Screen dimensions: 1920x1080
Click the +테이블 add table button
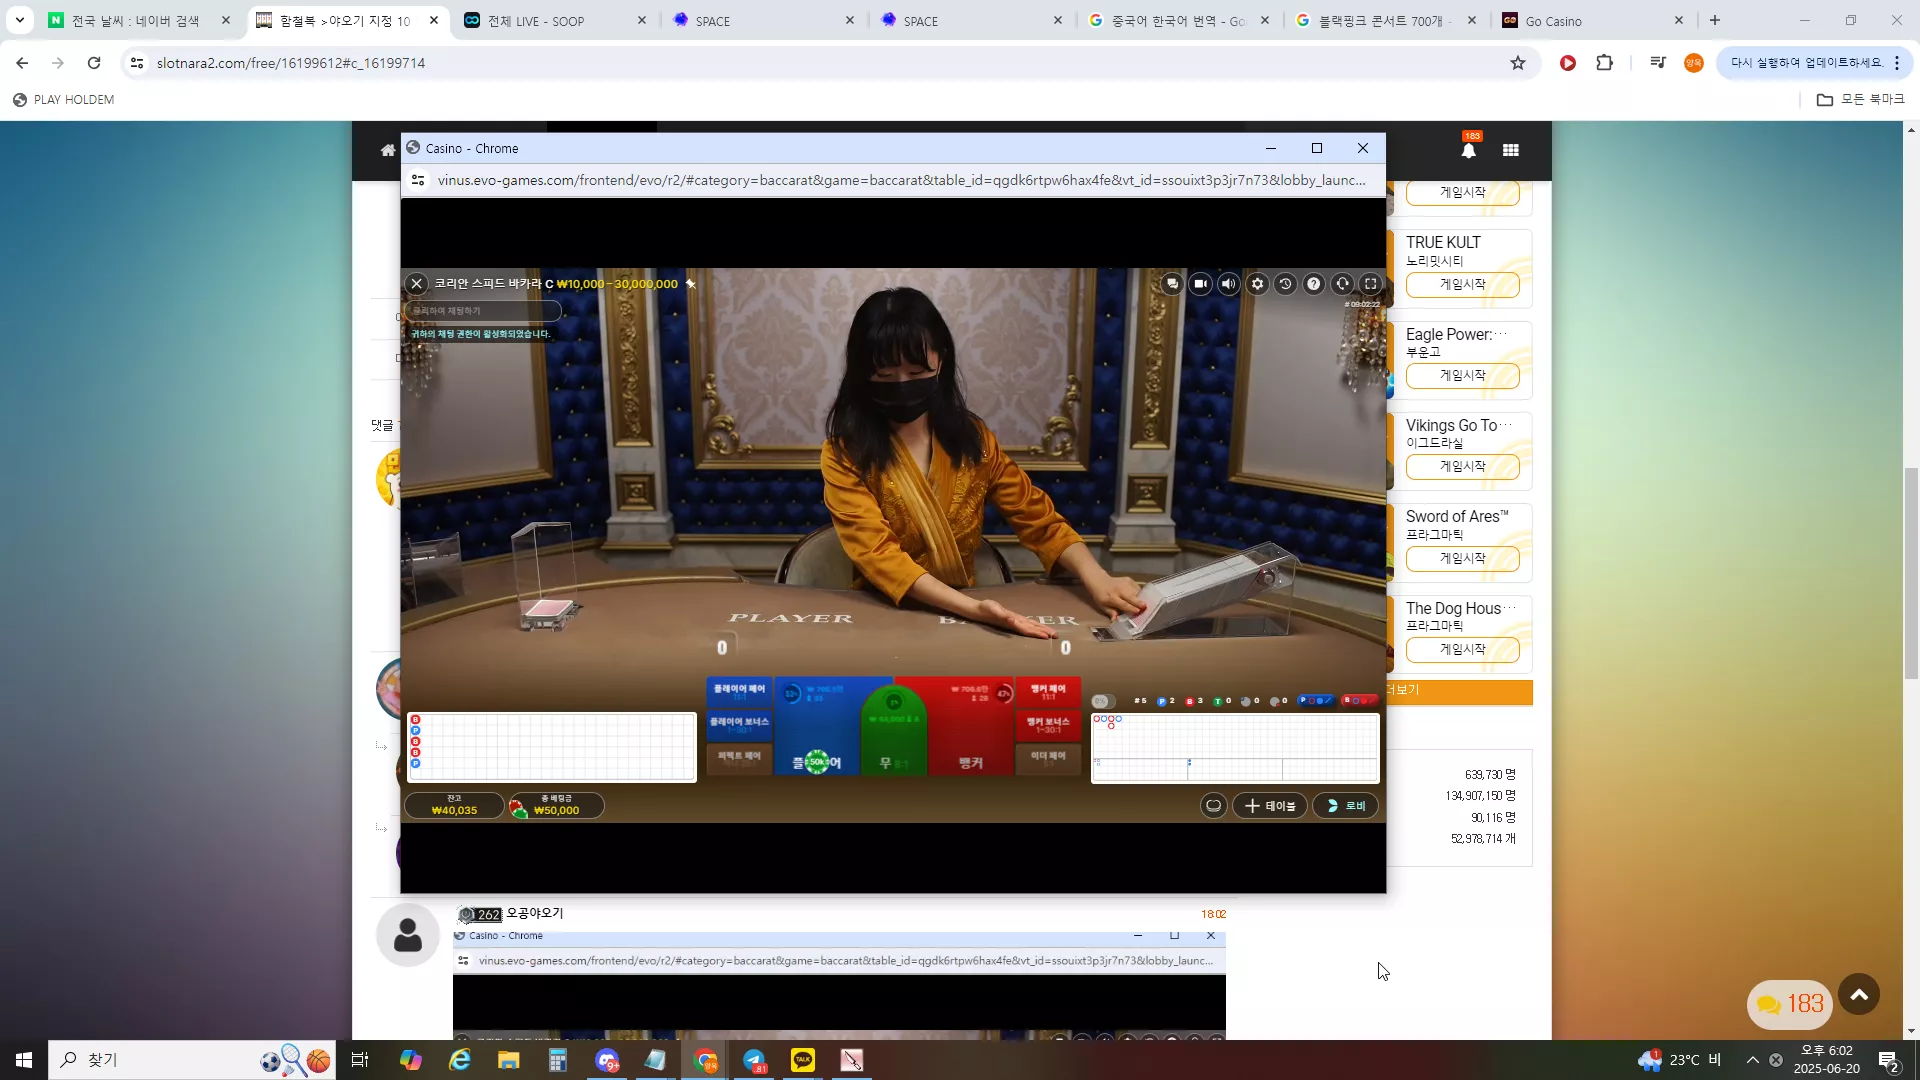pos(1270,806)
